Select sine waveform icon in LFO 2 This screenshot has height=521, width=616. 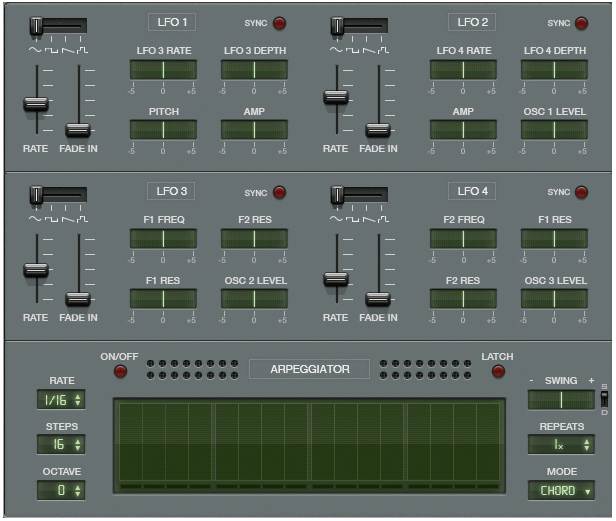click(x=336, y=50)
